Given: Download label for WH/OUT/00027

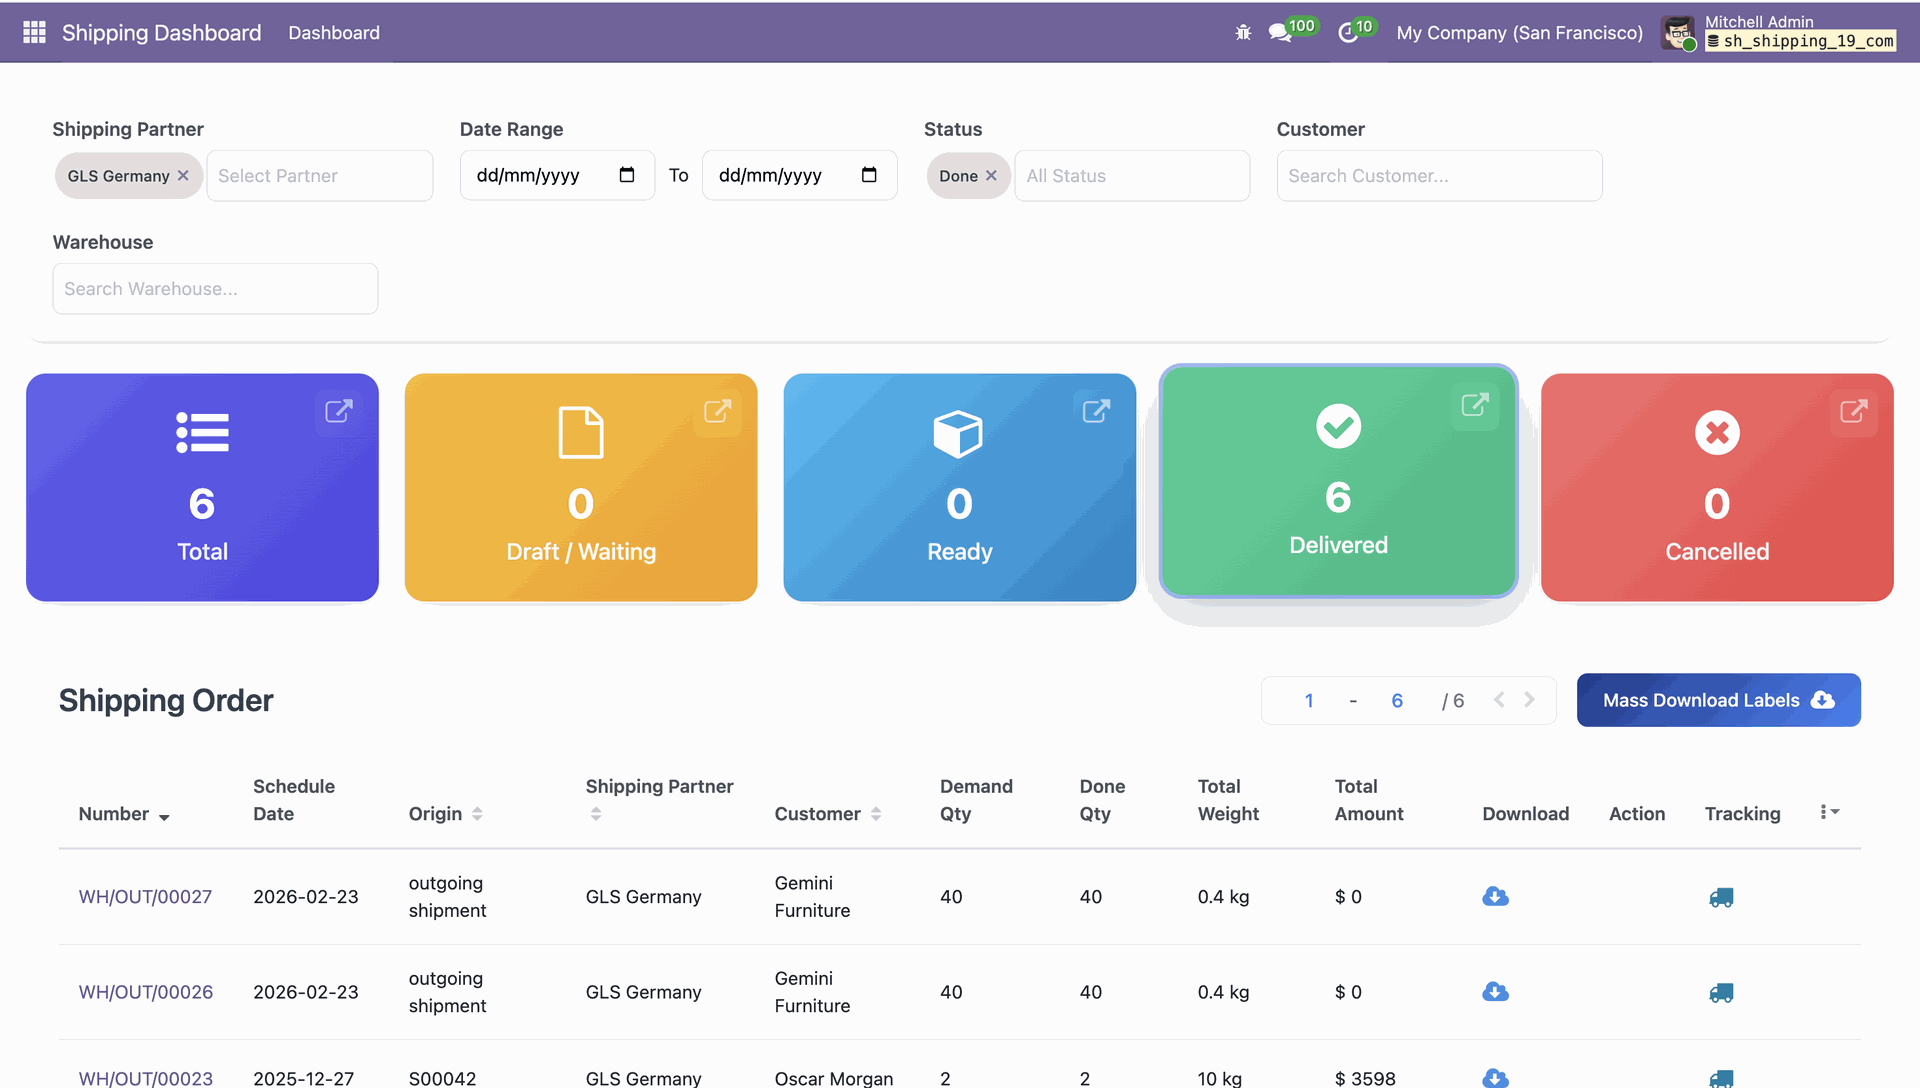Looking at the screenshot, I should tap(1495, 897).
